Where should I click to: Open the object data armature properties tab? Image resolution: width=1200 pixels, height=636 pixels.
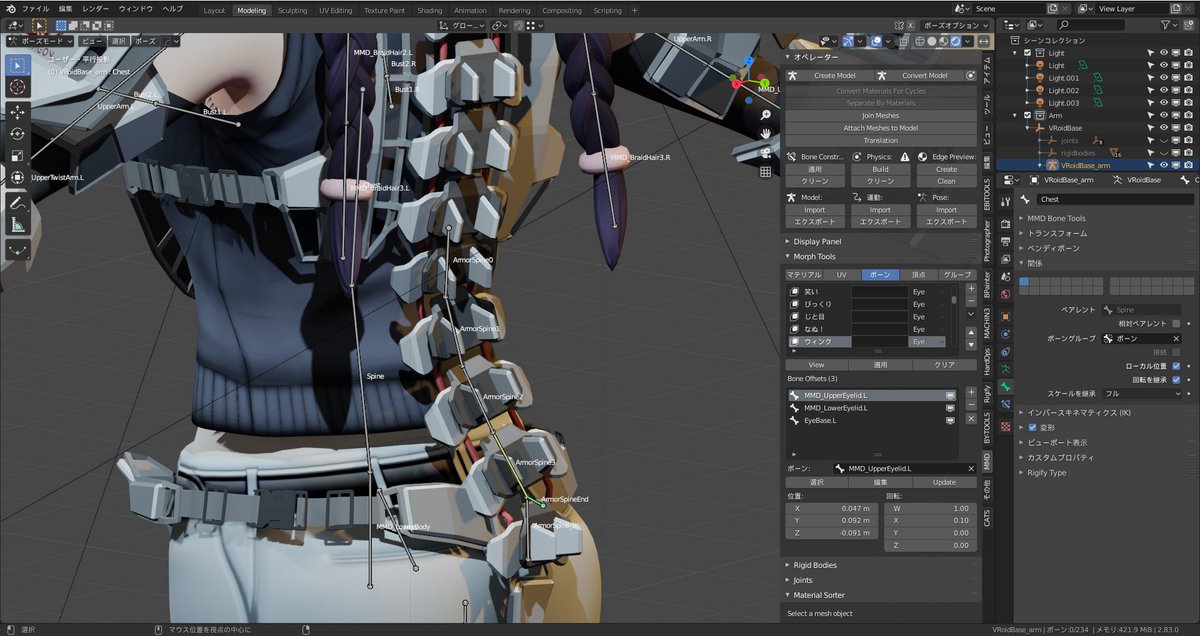click(1005, 368)
